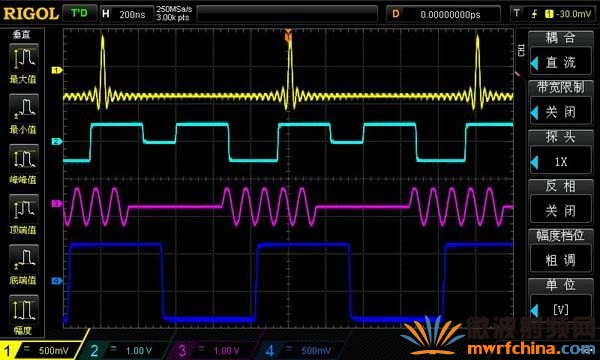Click the T'D trigger status button

click(79, 14)
